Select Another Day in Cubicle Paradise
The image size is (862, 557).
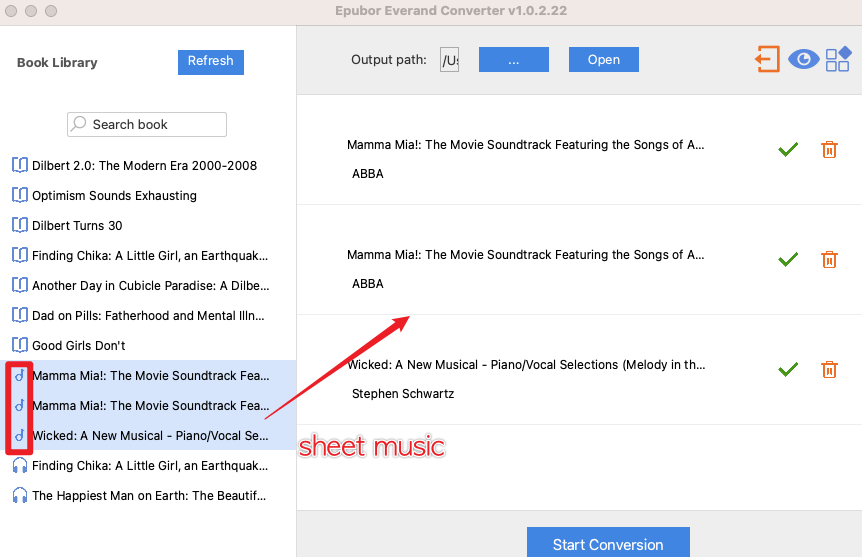point(151,285)
